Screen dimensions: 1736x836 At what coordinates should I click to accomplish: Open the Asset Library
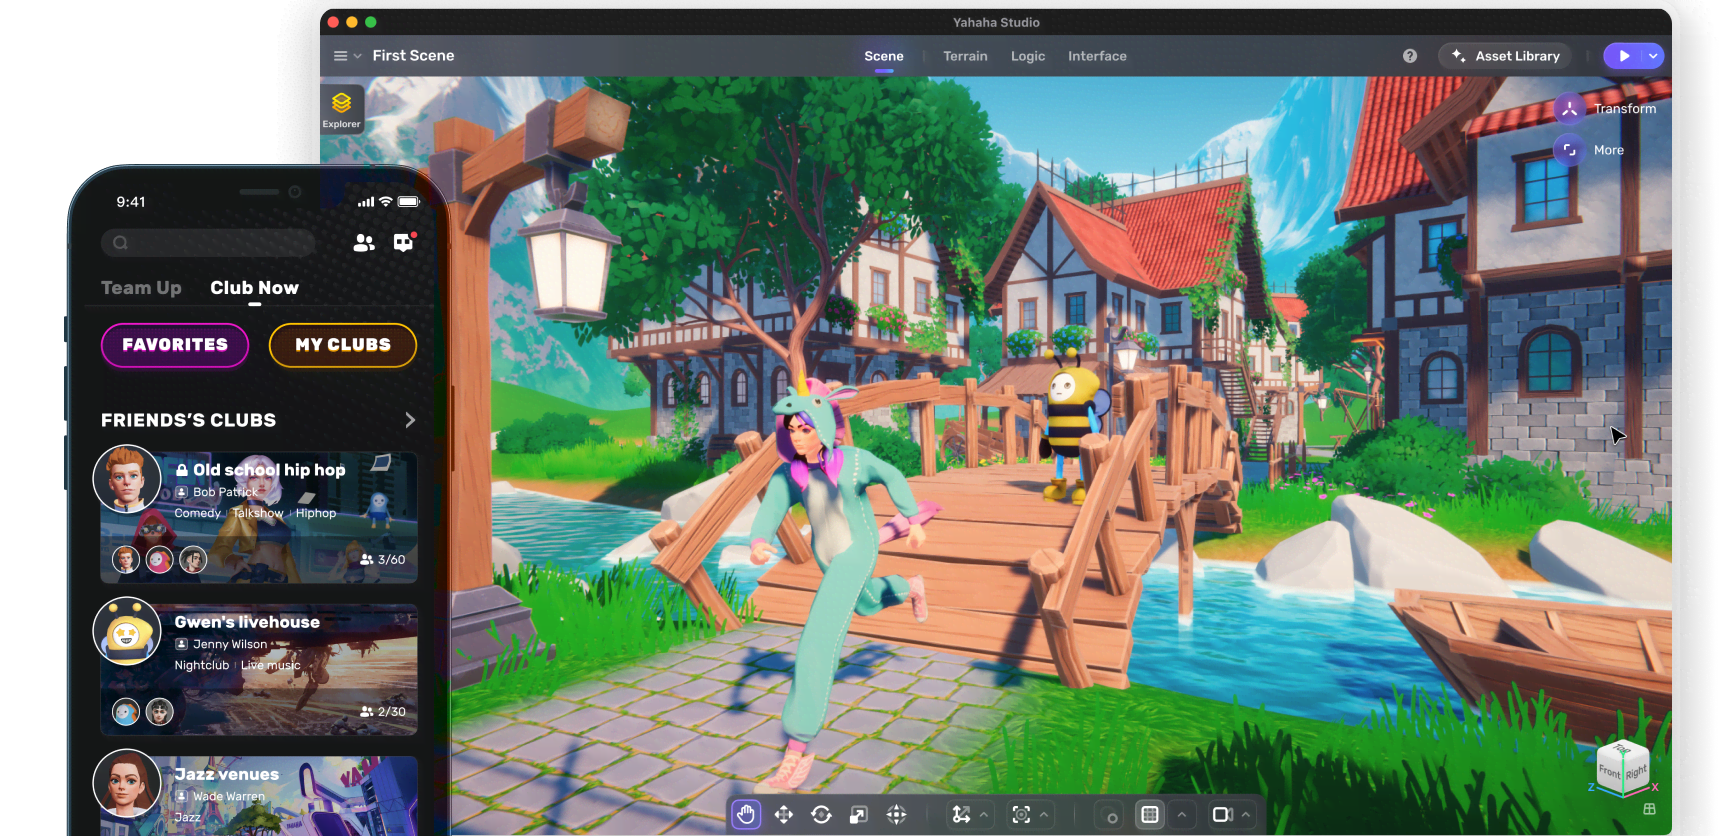[x=1506, y=56]
